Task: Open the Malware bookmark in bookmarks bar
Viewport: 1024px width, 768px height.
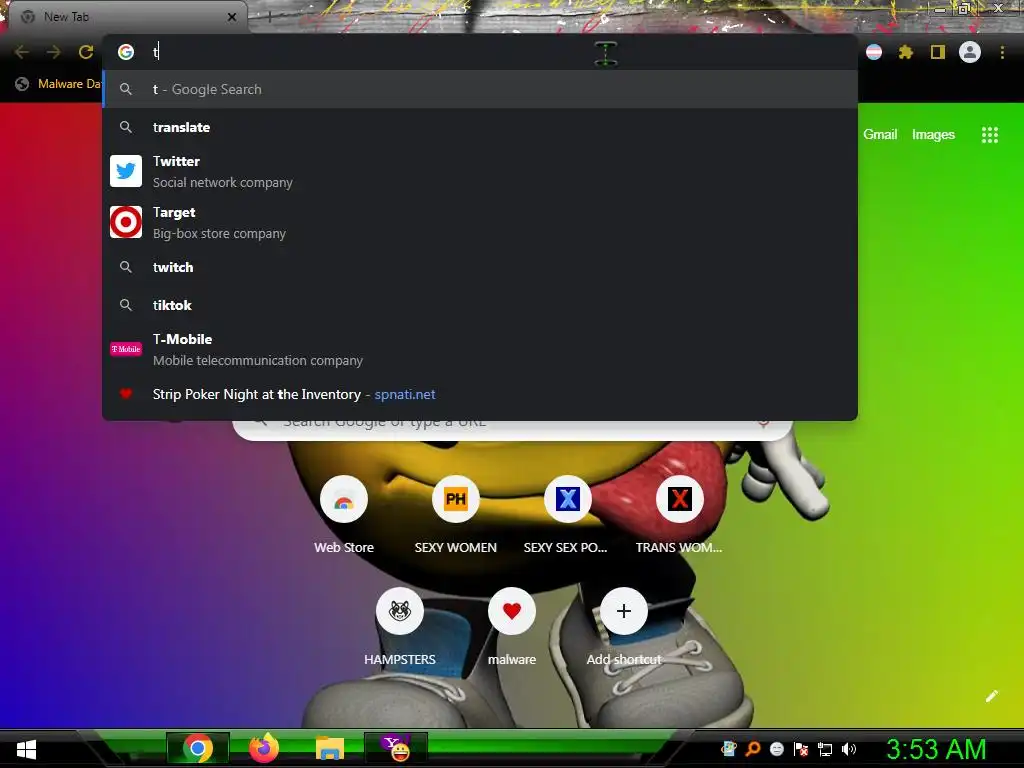Action: point(58,84)
